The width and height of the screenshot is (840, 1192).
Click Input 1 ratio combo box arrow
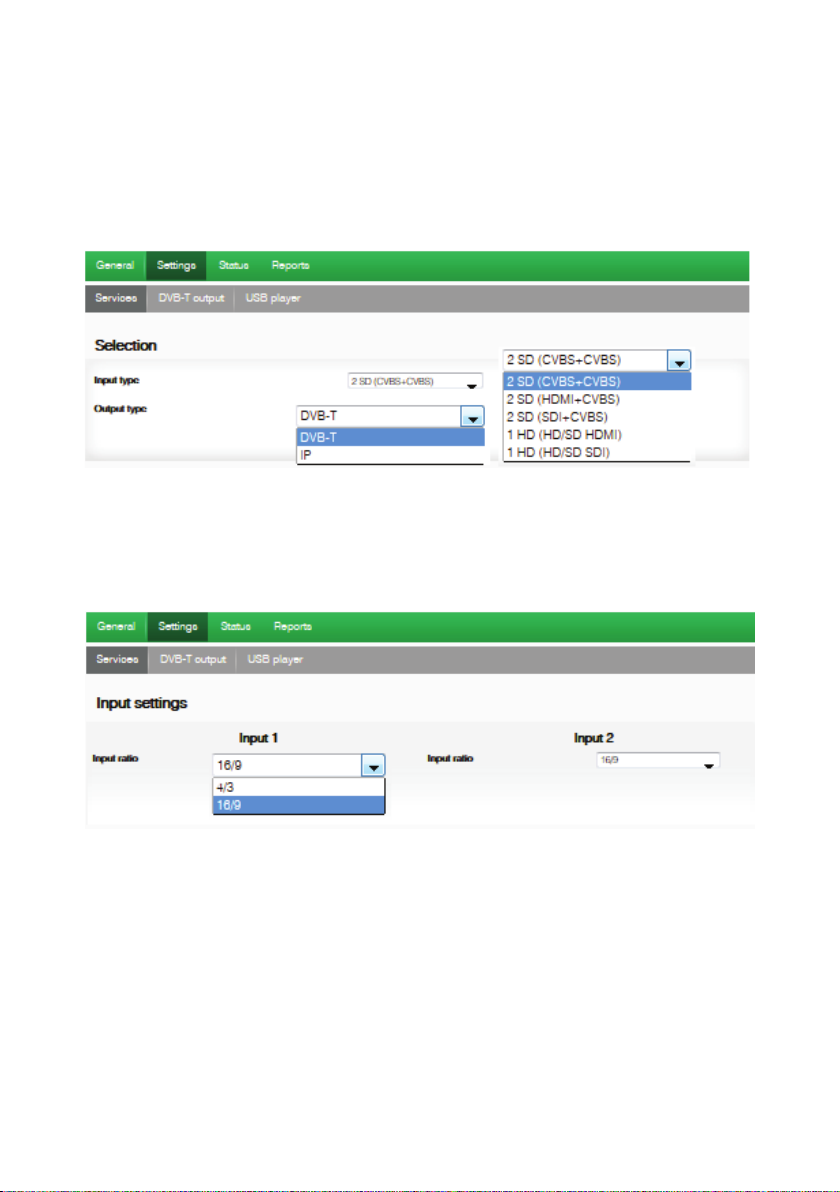click(372, 766)
